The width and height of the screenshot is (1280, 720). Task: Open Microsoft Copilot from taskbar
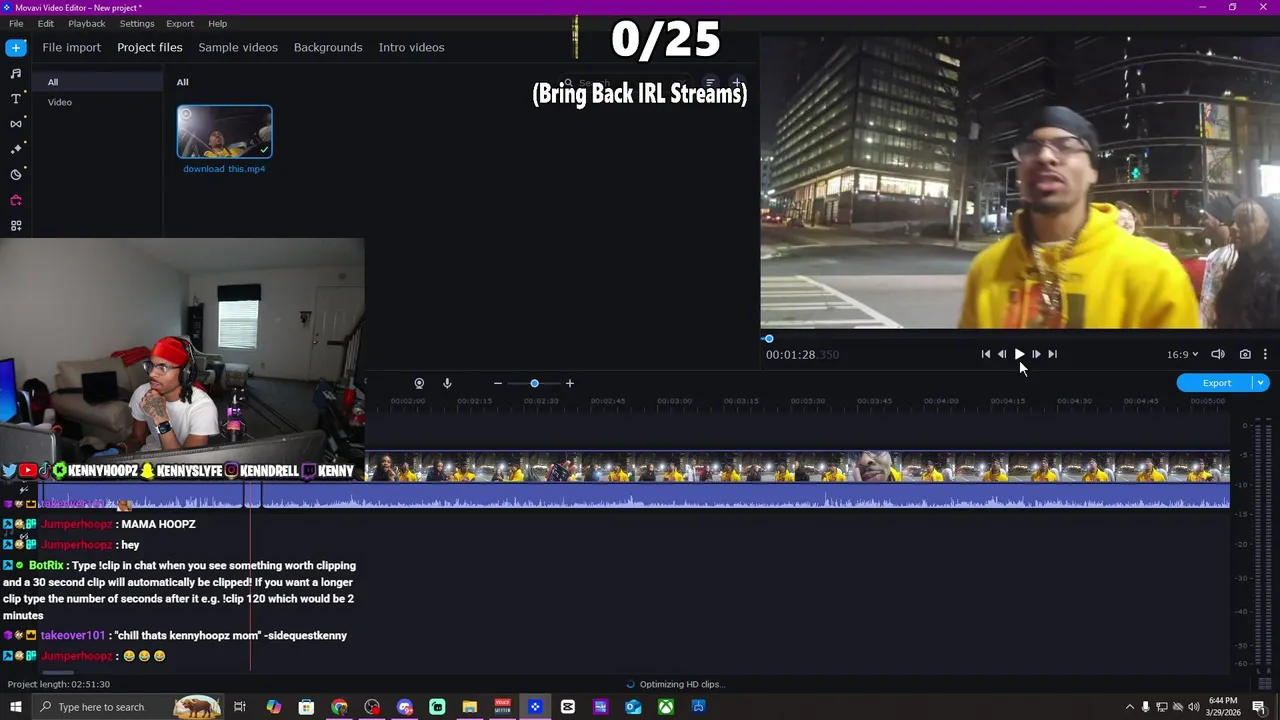[x=273, y=707]
